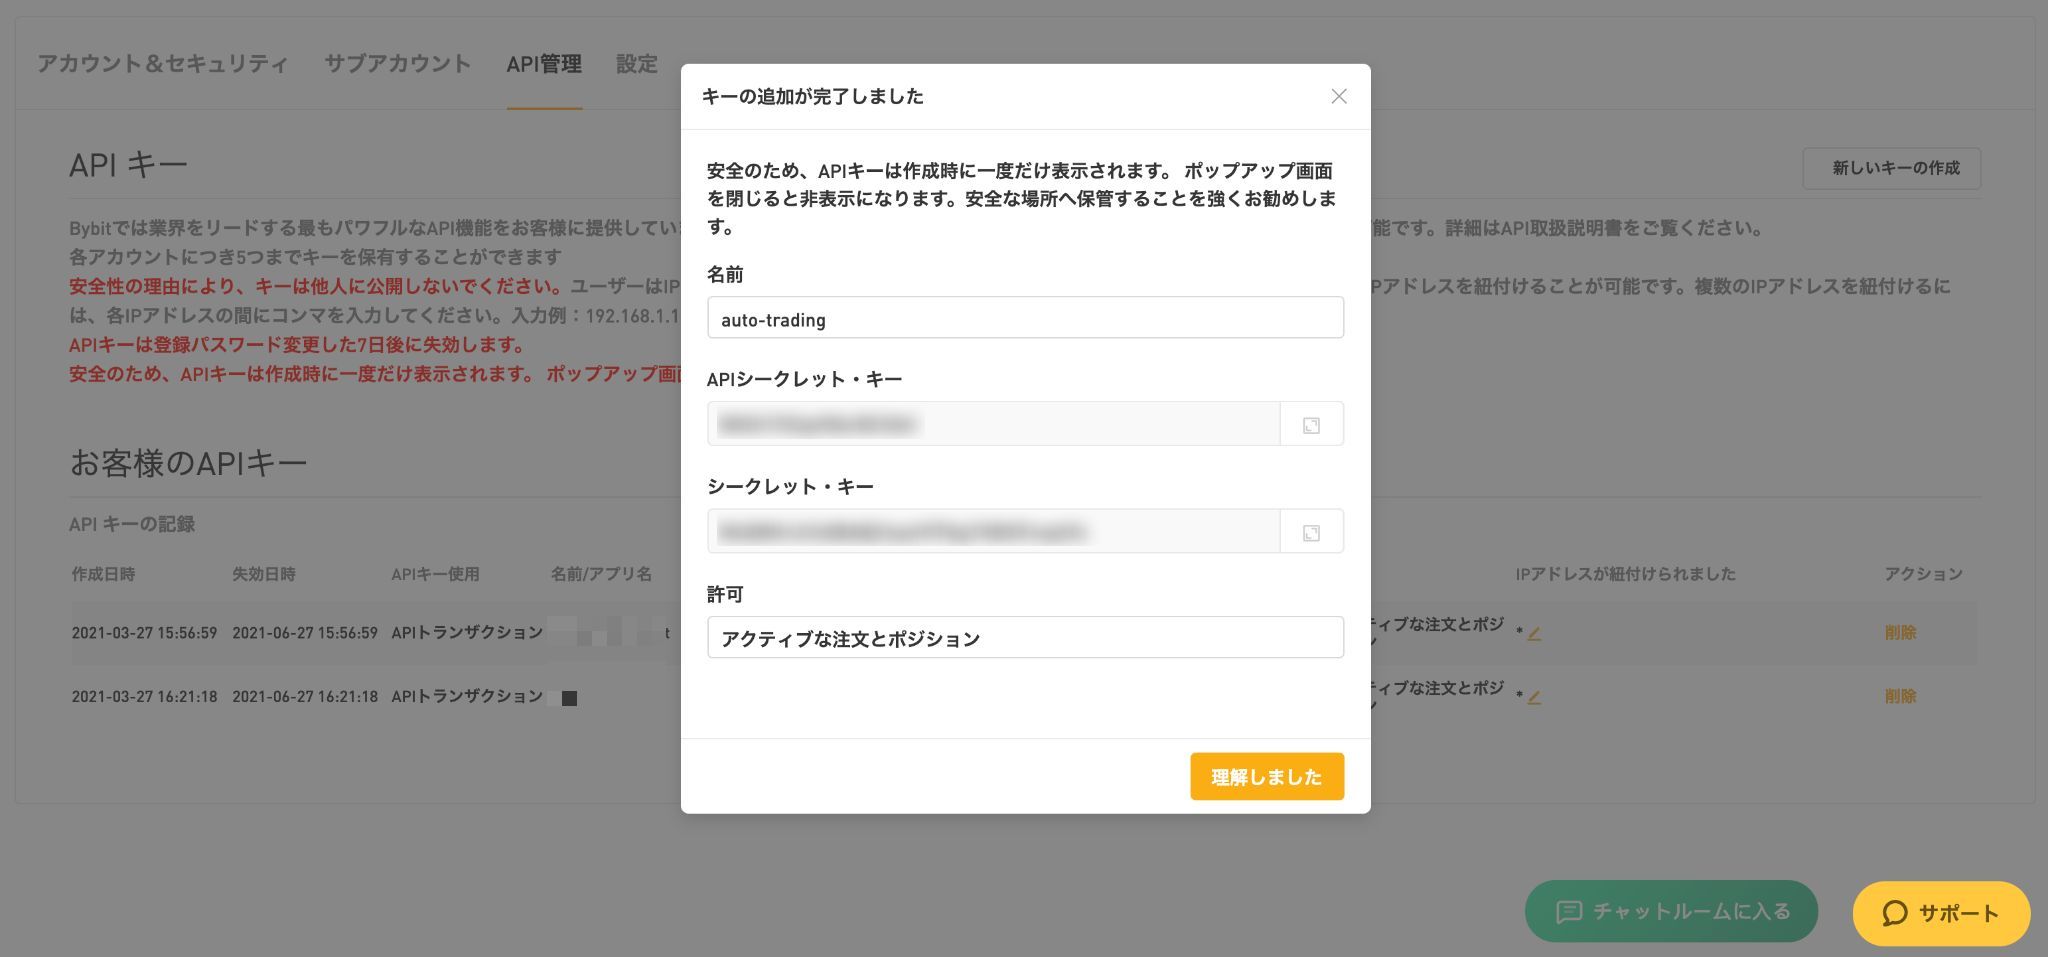The image size is (2048, 957).
Task: Click the 名前 field showing auto-trading
Action: point(1025,317)
